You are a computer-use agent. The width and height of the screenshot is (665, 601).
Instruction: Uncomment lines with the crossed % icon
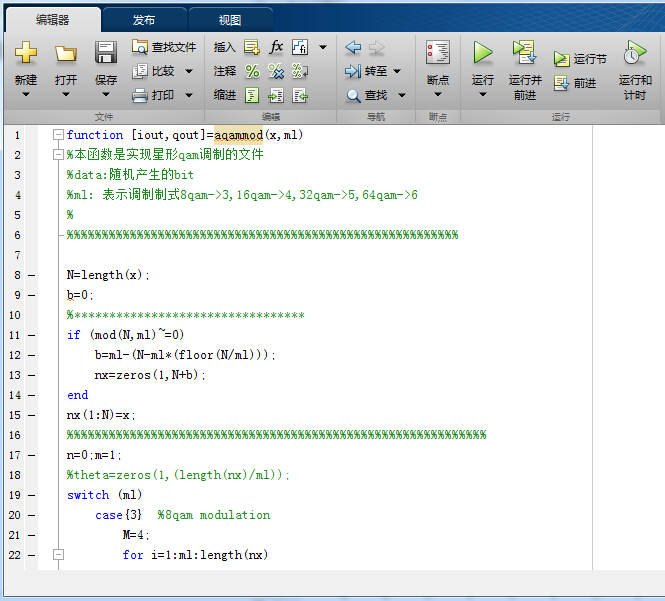276,71
